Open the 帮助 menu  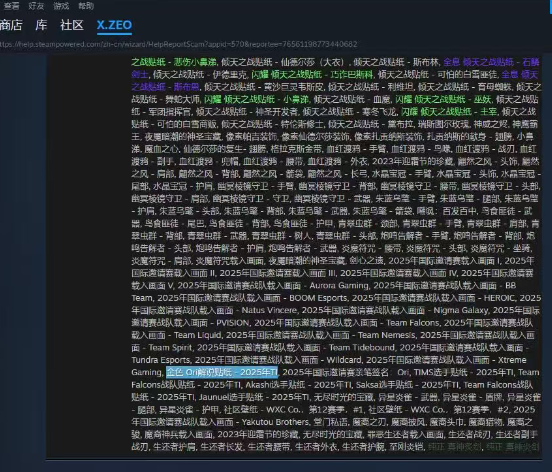[x=86, y=6]
